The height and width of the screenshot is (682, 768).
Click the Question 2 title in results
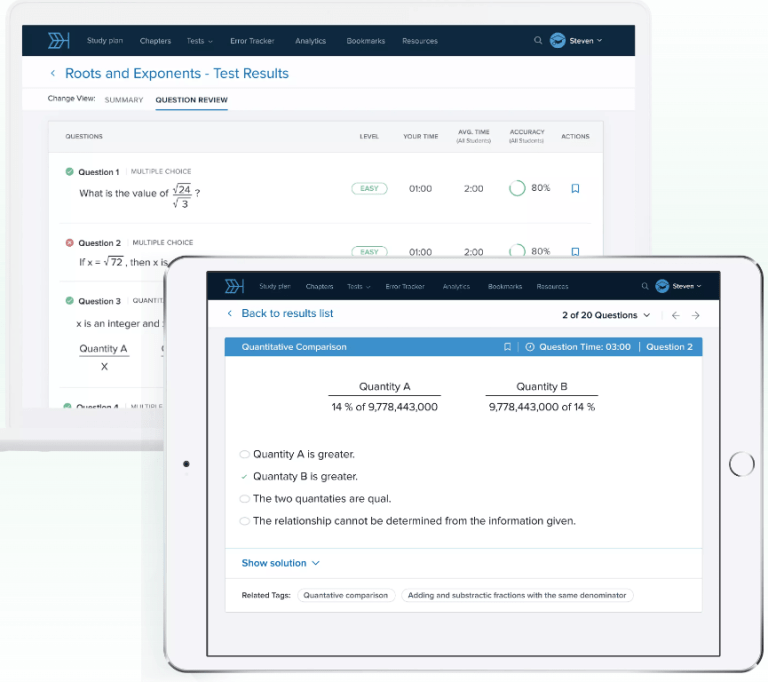click(99, 243)
